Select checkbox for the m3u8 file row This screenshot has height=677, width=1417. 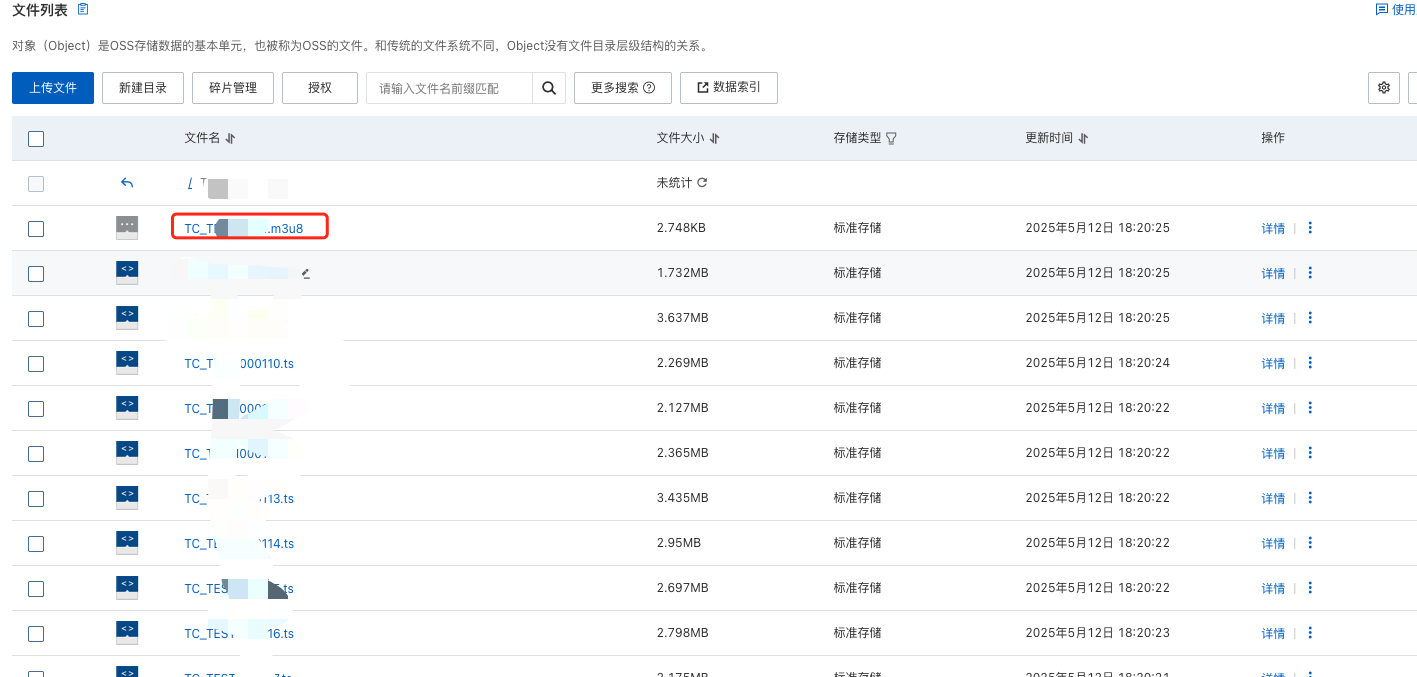(36, 229)
